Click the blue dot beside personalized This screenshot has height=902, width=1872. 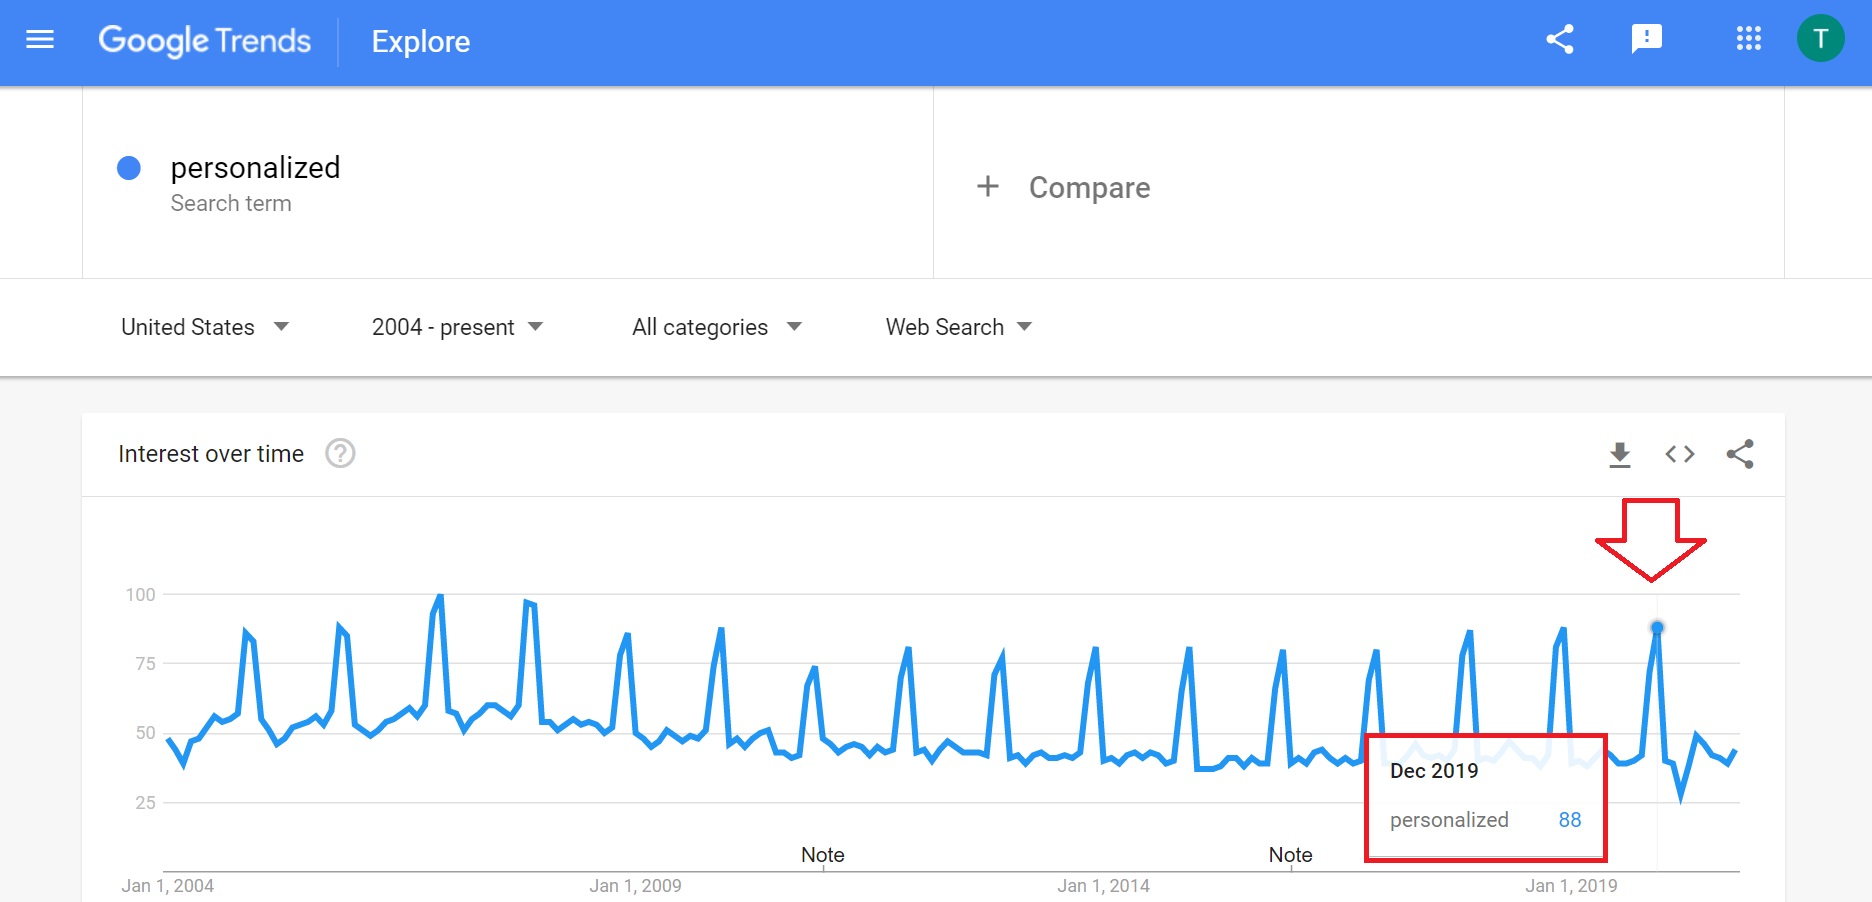(129, 168)
